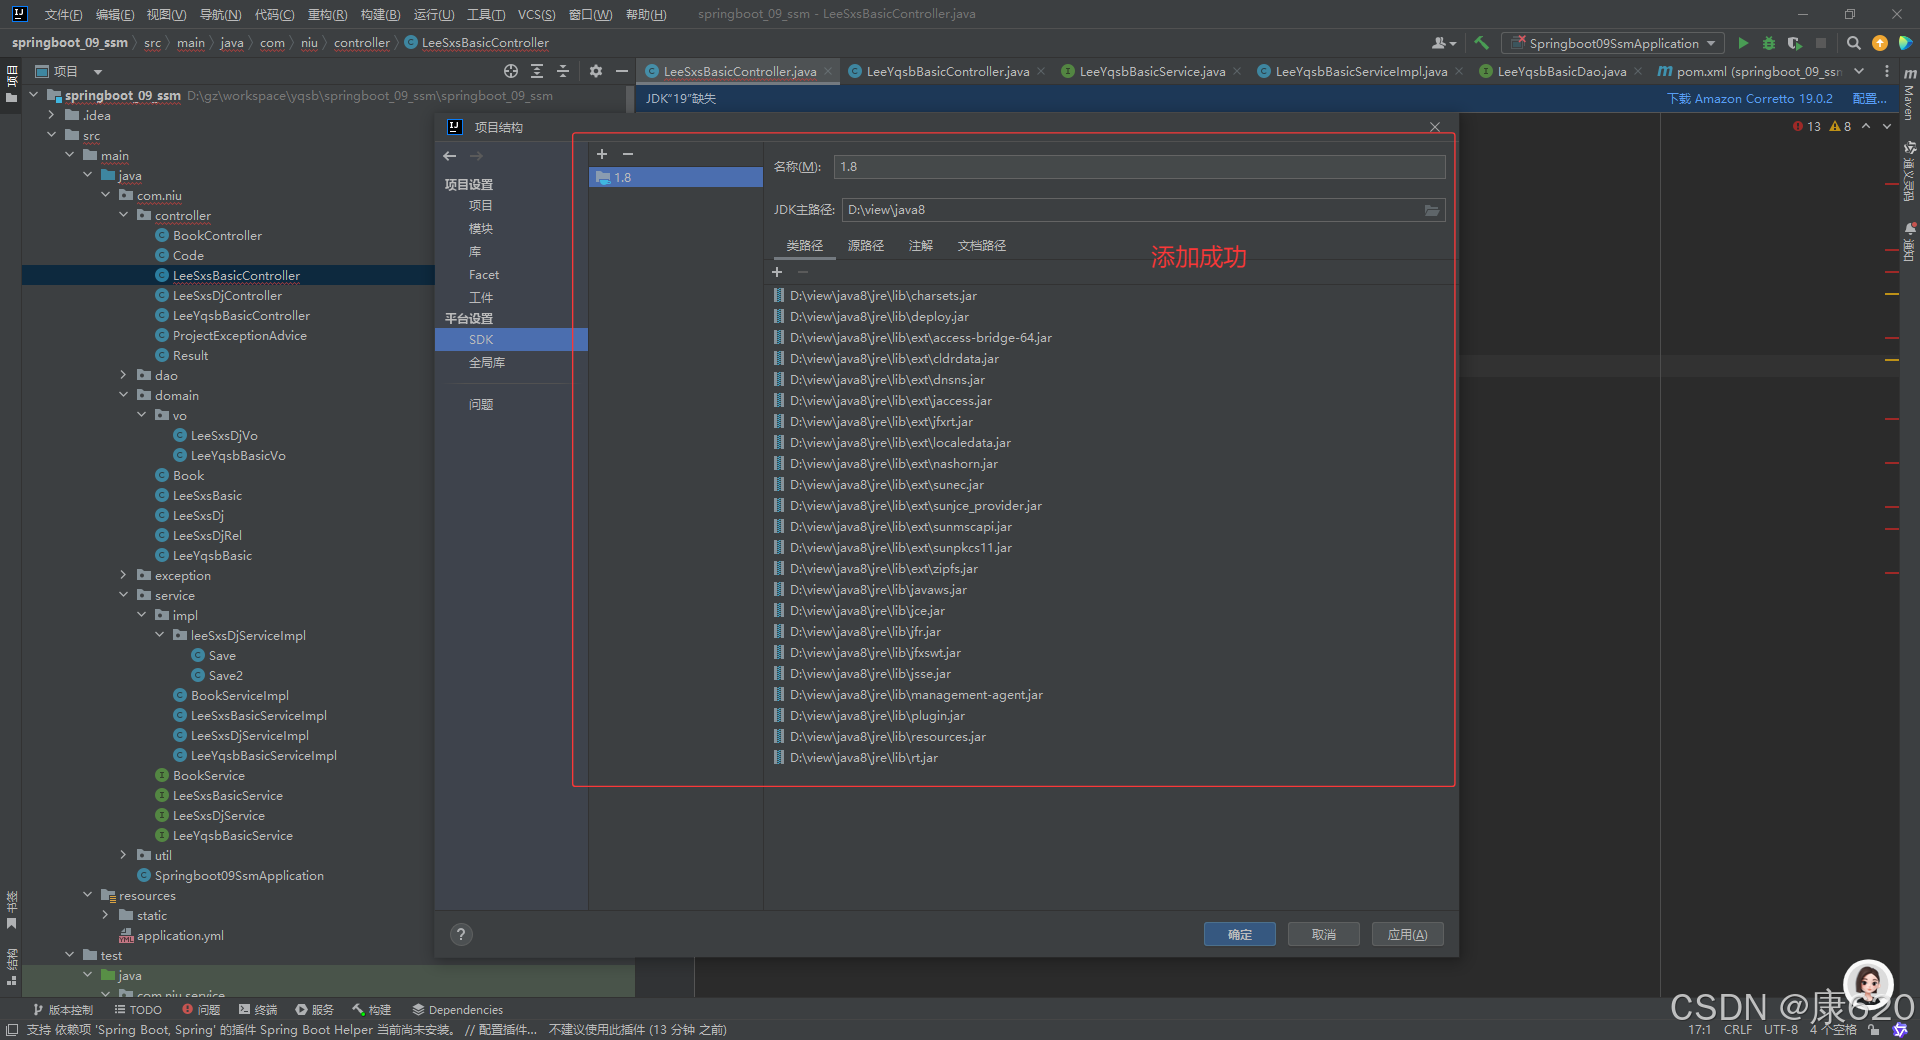1920x1040 pixels.
Task: Confirm changes with the 确定 button
Action: (1239, 933)
